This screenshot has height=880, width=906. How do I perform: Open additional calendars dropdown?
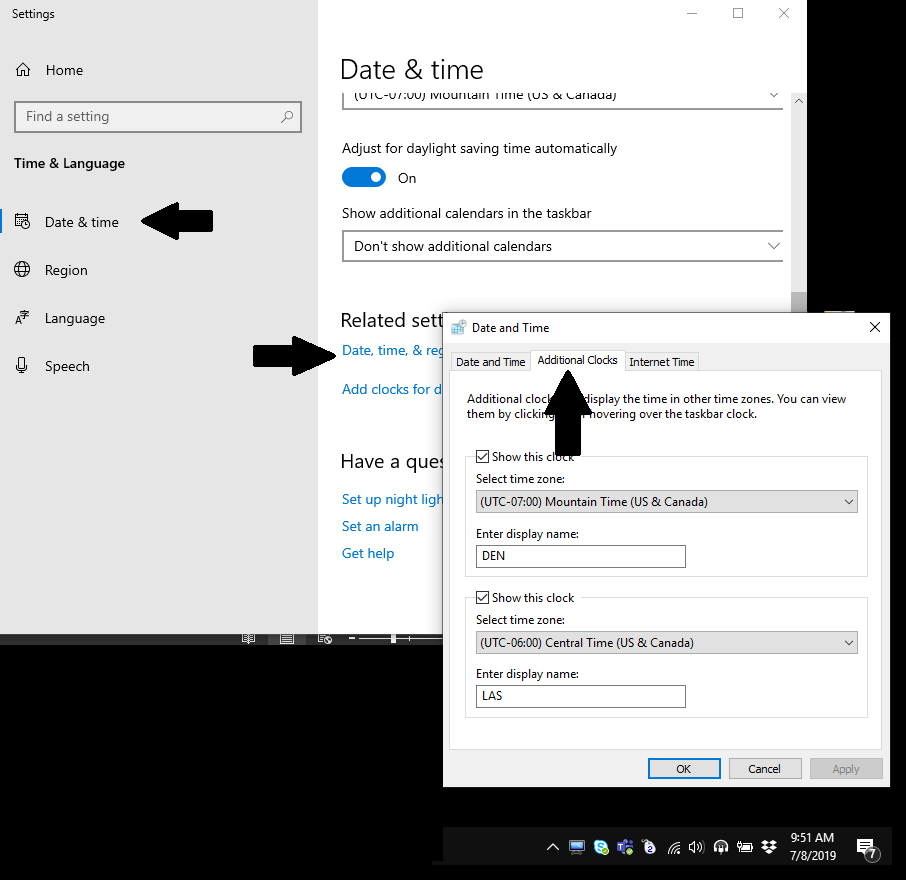pyautogui.click(x=562, y=246)
